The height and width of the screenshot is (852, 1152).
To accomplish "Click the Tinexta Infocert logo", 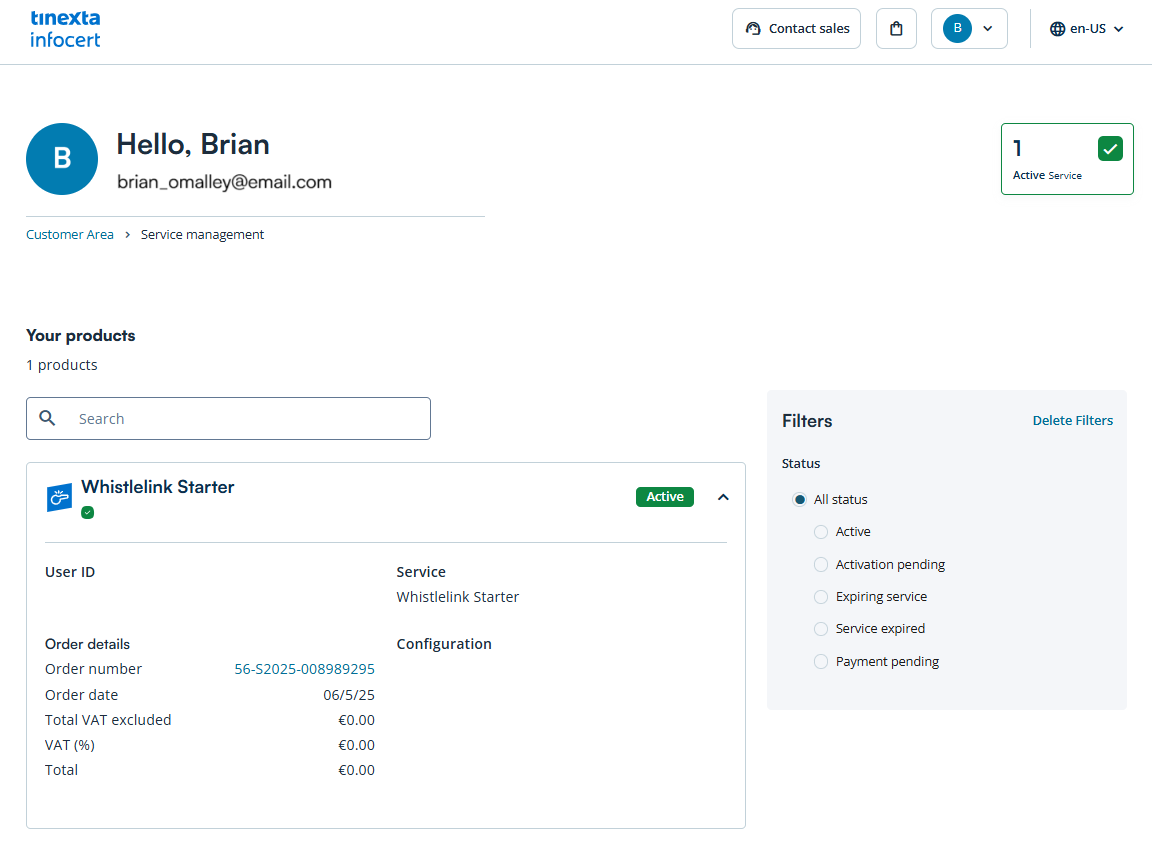I will click(65, 29).
